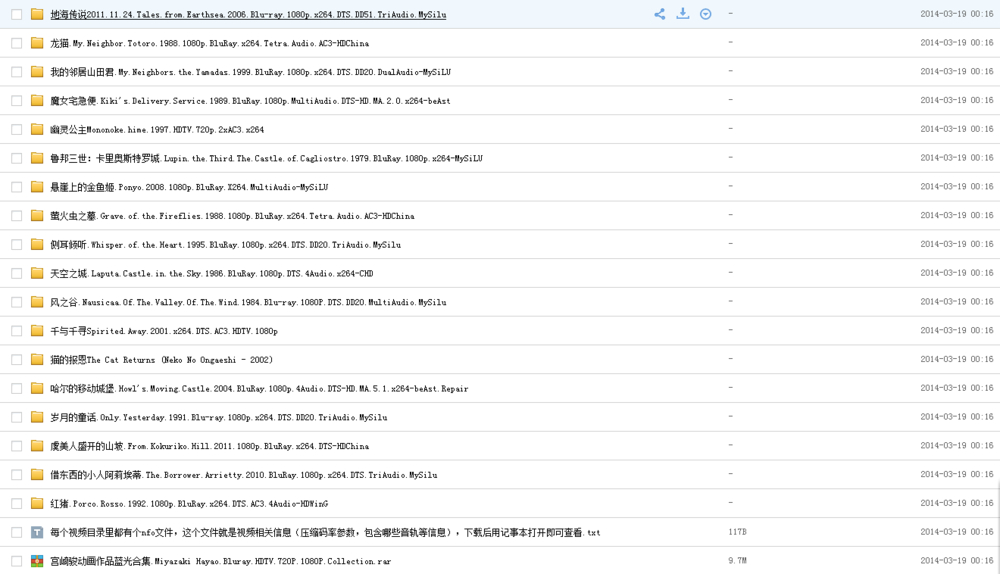Open From.Kokuriko.Hill.2011 folder name
Viewport: 1000px width, 574px height.
(209, 445)
